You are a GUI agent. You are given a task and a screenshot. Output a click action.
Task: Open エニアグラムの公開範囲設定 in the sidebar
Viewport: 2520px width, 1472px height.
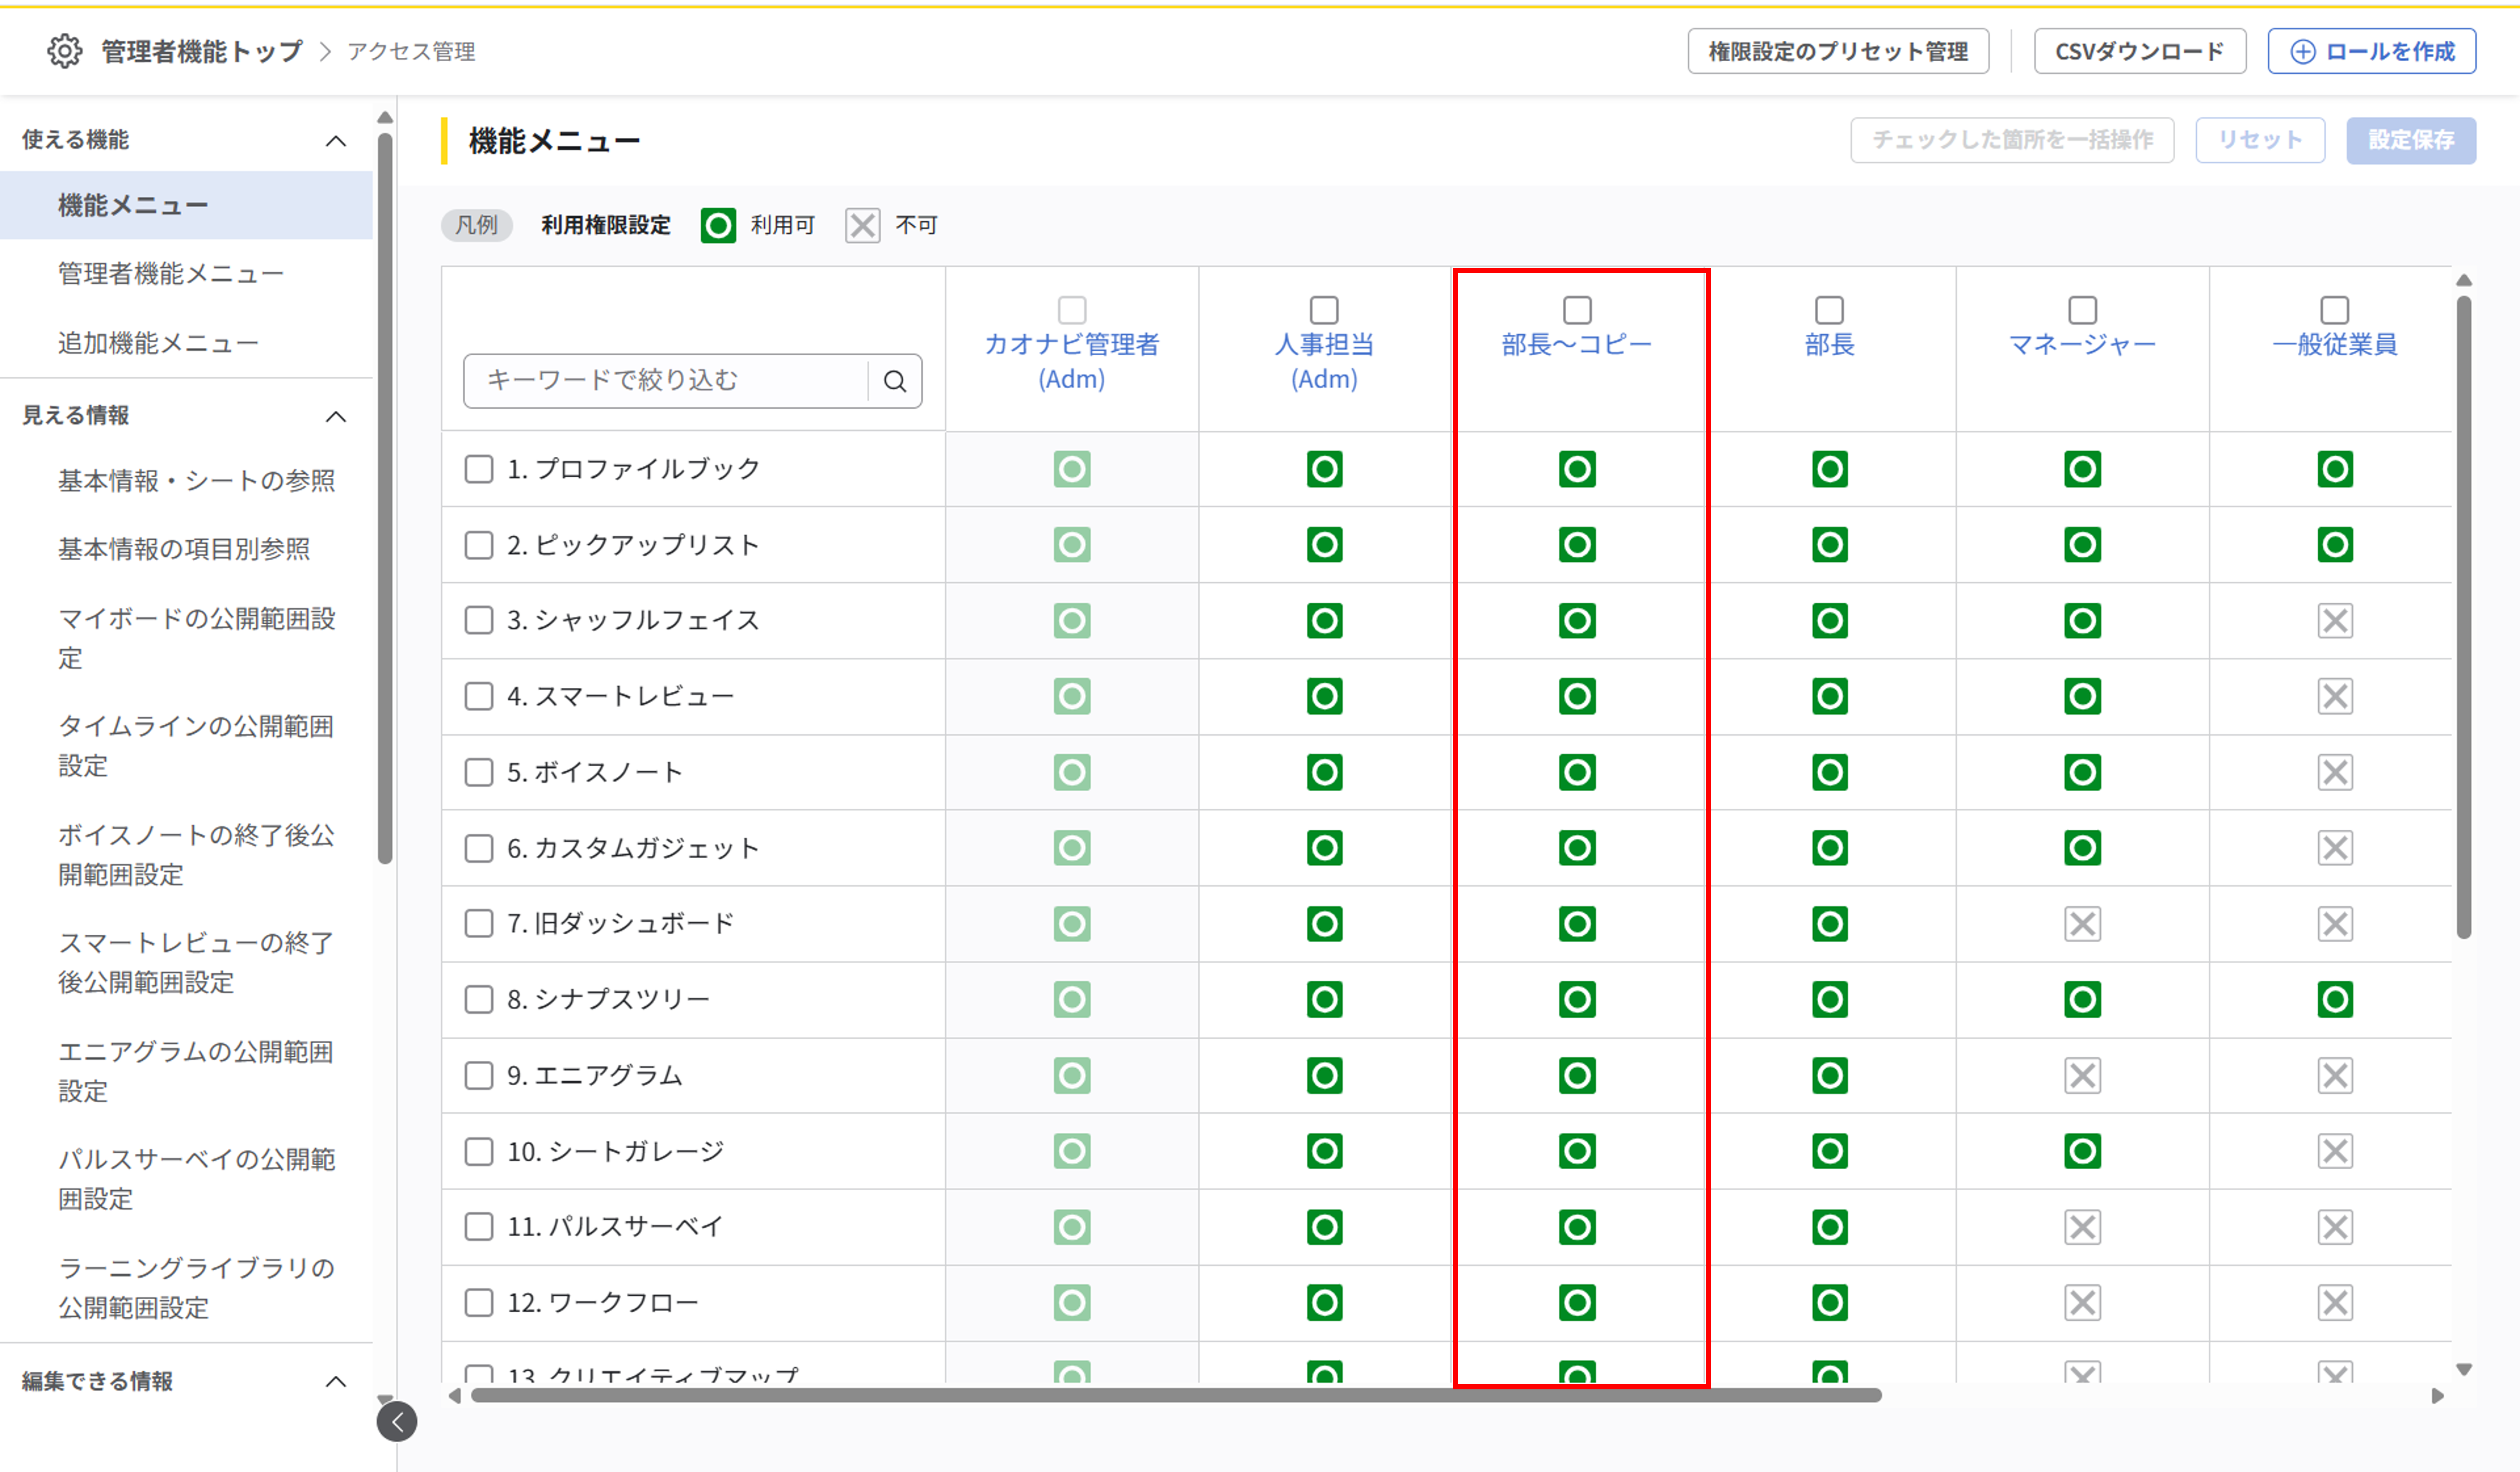(x=196, y=1071)
